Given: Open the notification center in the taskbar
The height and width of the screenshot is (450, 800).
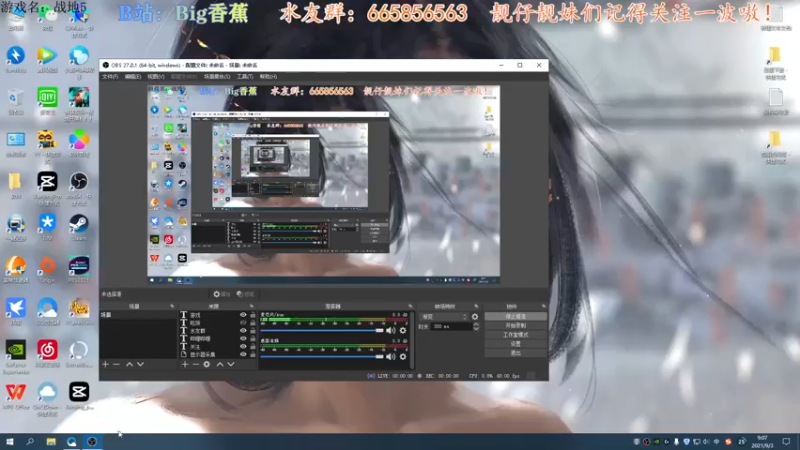Looking at the screenshot, I should [x=786, y=441].
